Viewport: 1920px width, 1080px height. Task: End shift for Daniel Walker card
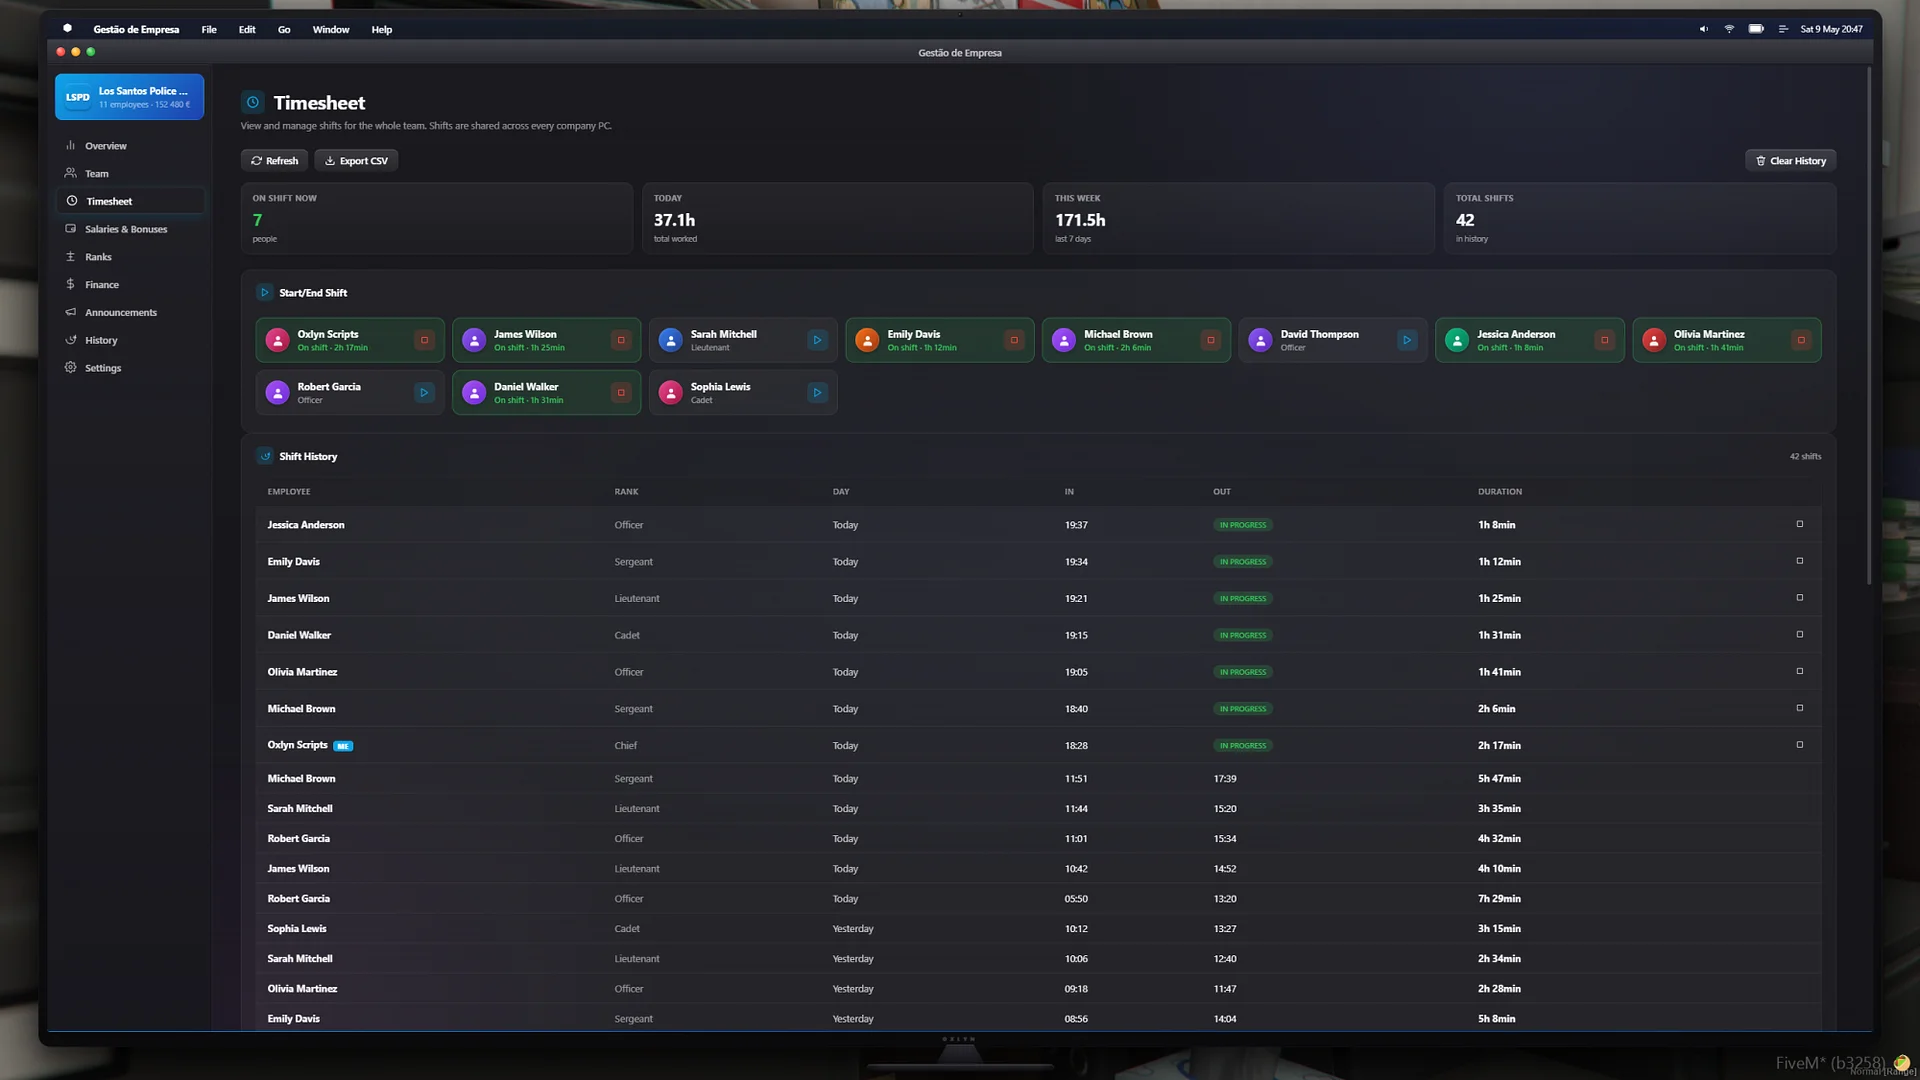point(621,392)
